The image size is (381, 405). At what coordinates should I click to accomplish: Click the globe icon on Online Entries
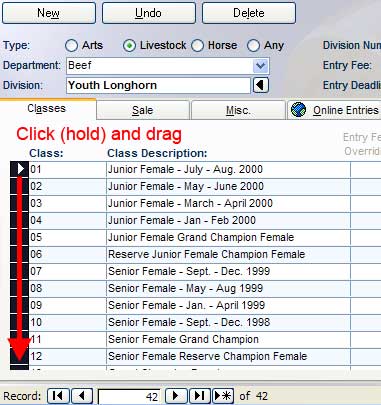point(298,110)
